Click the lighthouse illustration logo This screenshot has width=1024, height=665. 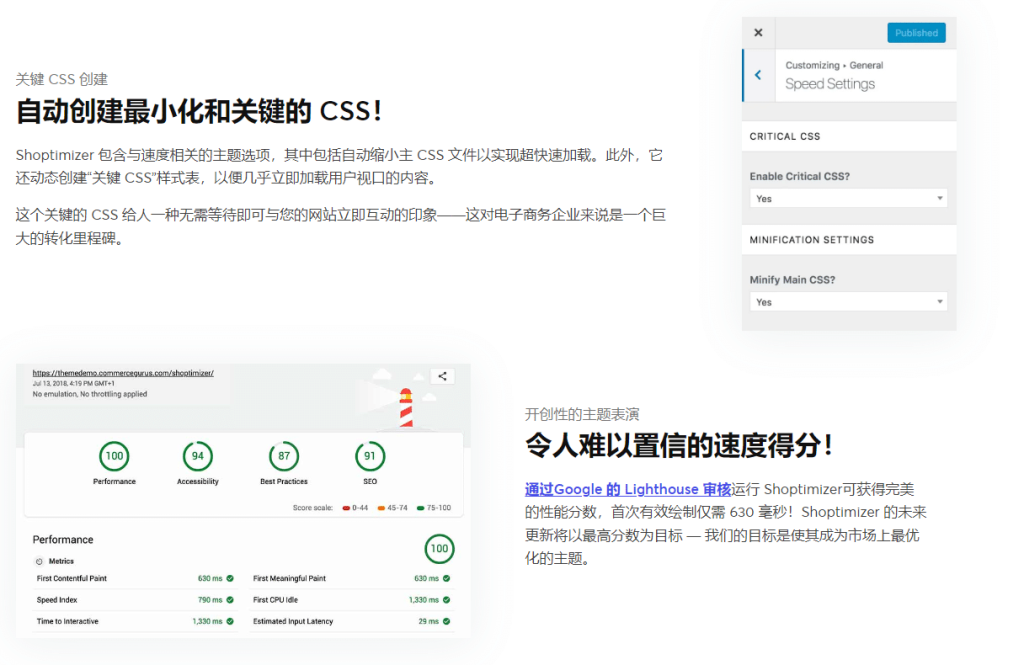pos(406,407)
